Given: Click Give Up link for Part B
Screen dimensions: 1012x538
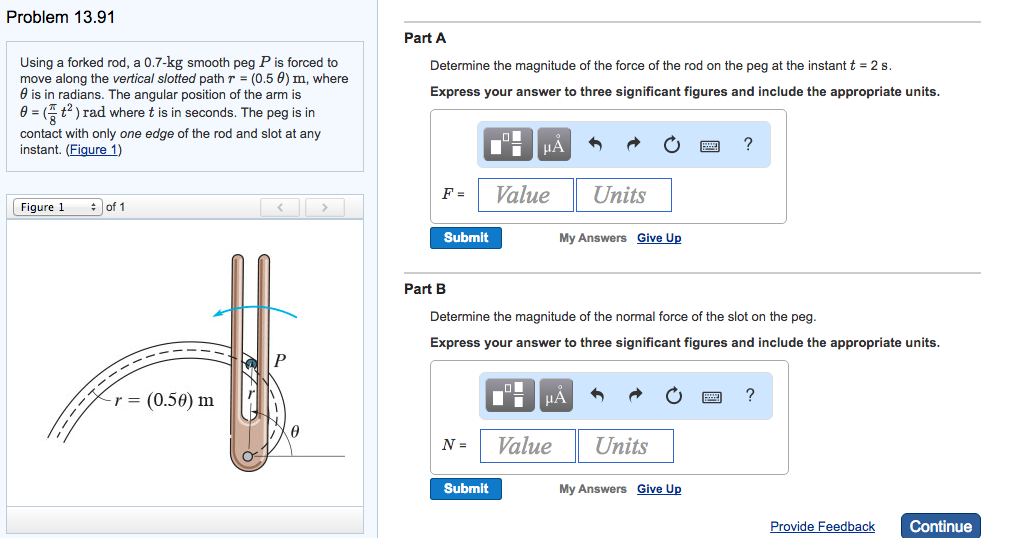Looking at the screenshot, I should click(659, 489).
